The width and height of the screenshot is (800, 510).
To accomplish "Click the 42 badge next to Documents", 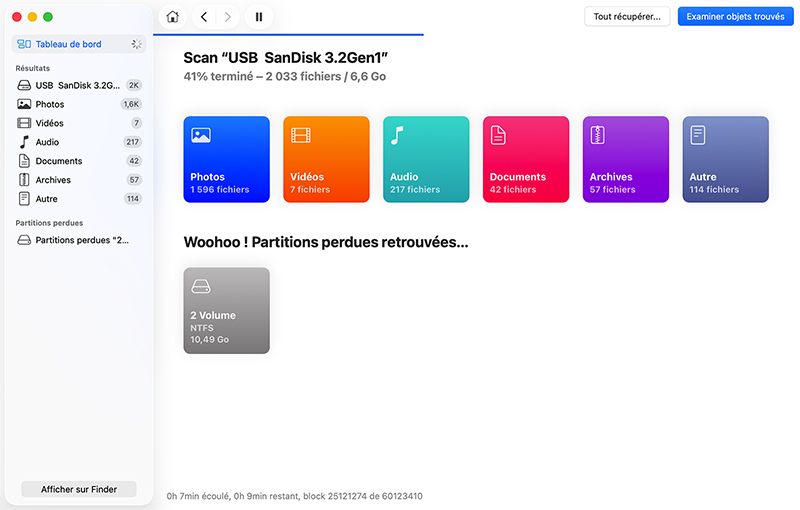I will pyautogui.click(x=134, y=161).
